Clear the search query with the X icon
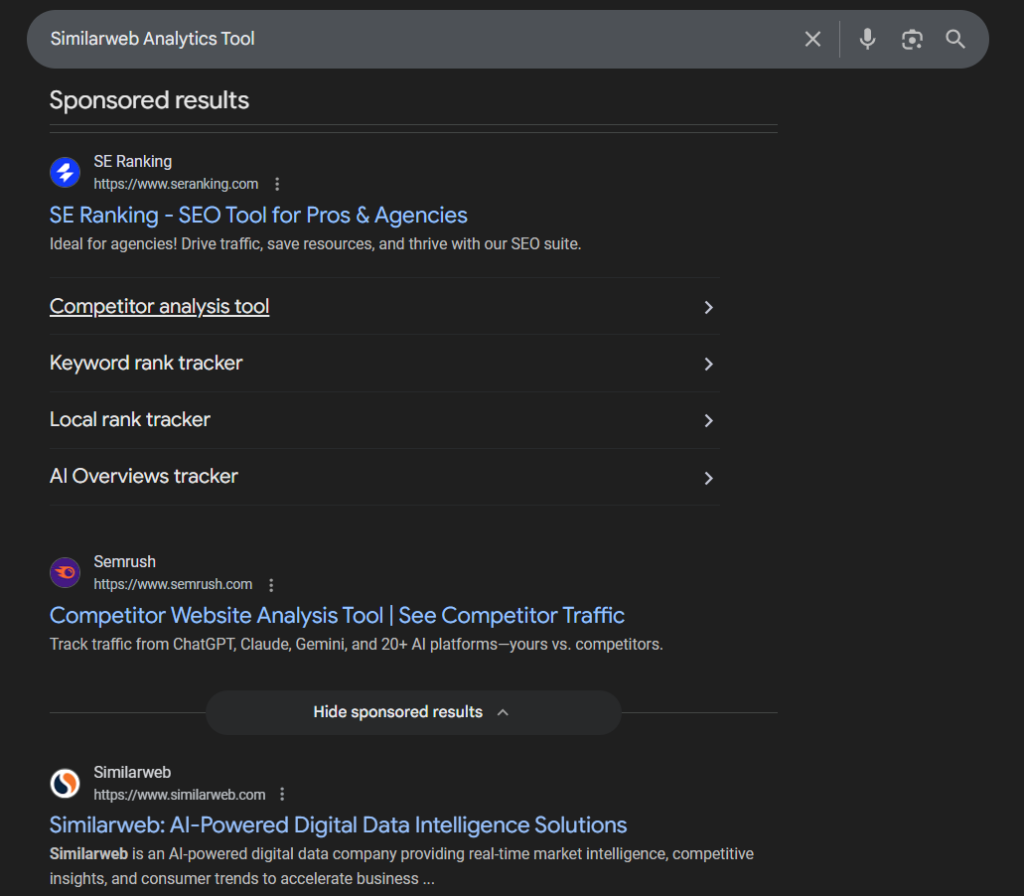 click(812, 39)
